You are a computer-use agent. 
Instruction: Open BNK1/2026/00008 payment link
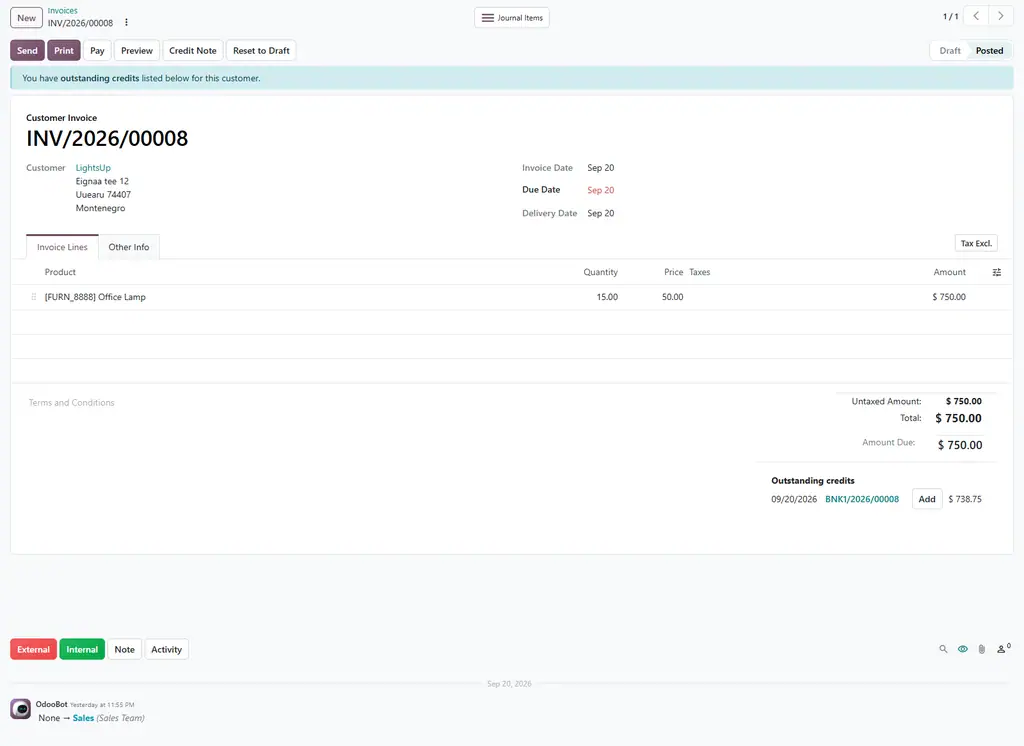pyautogui.click(x=862, y=499)
